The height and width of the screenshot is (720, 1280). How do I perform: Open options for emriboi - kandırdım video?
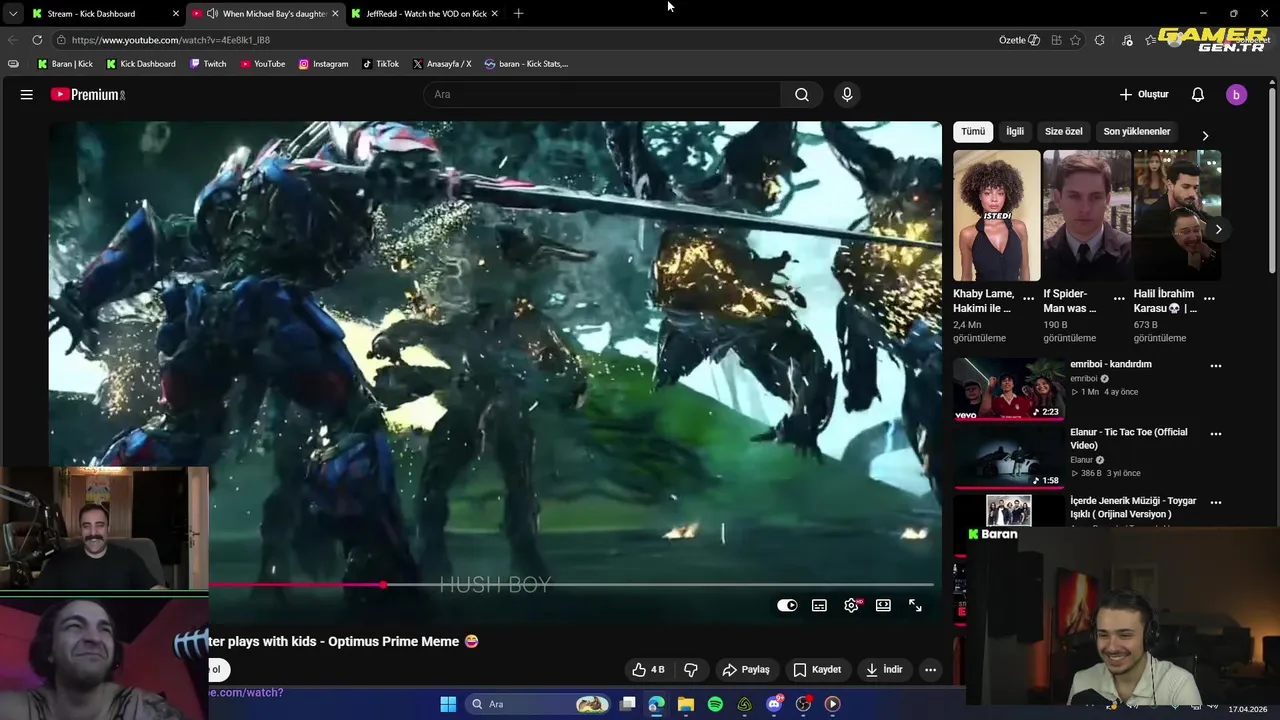pyautogui.click(x=1216, y=366)
